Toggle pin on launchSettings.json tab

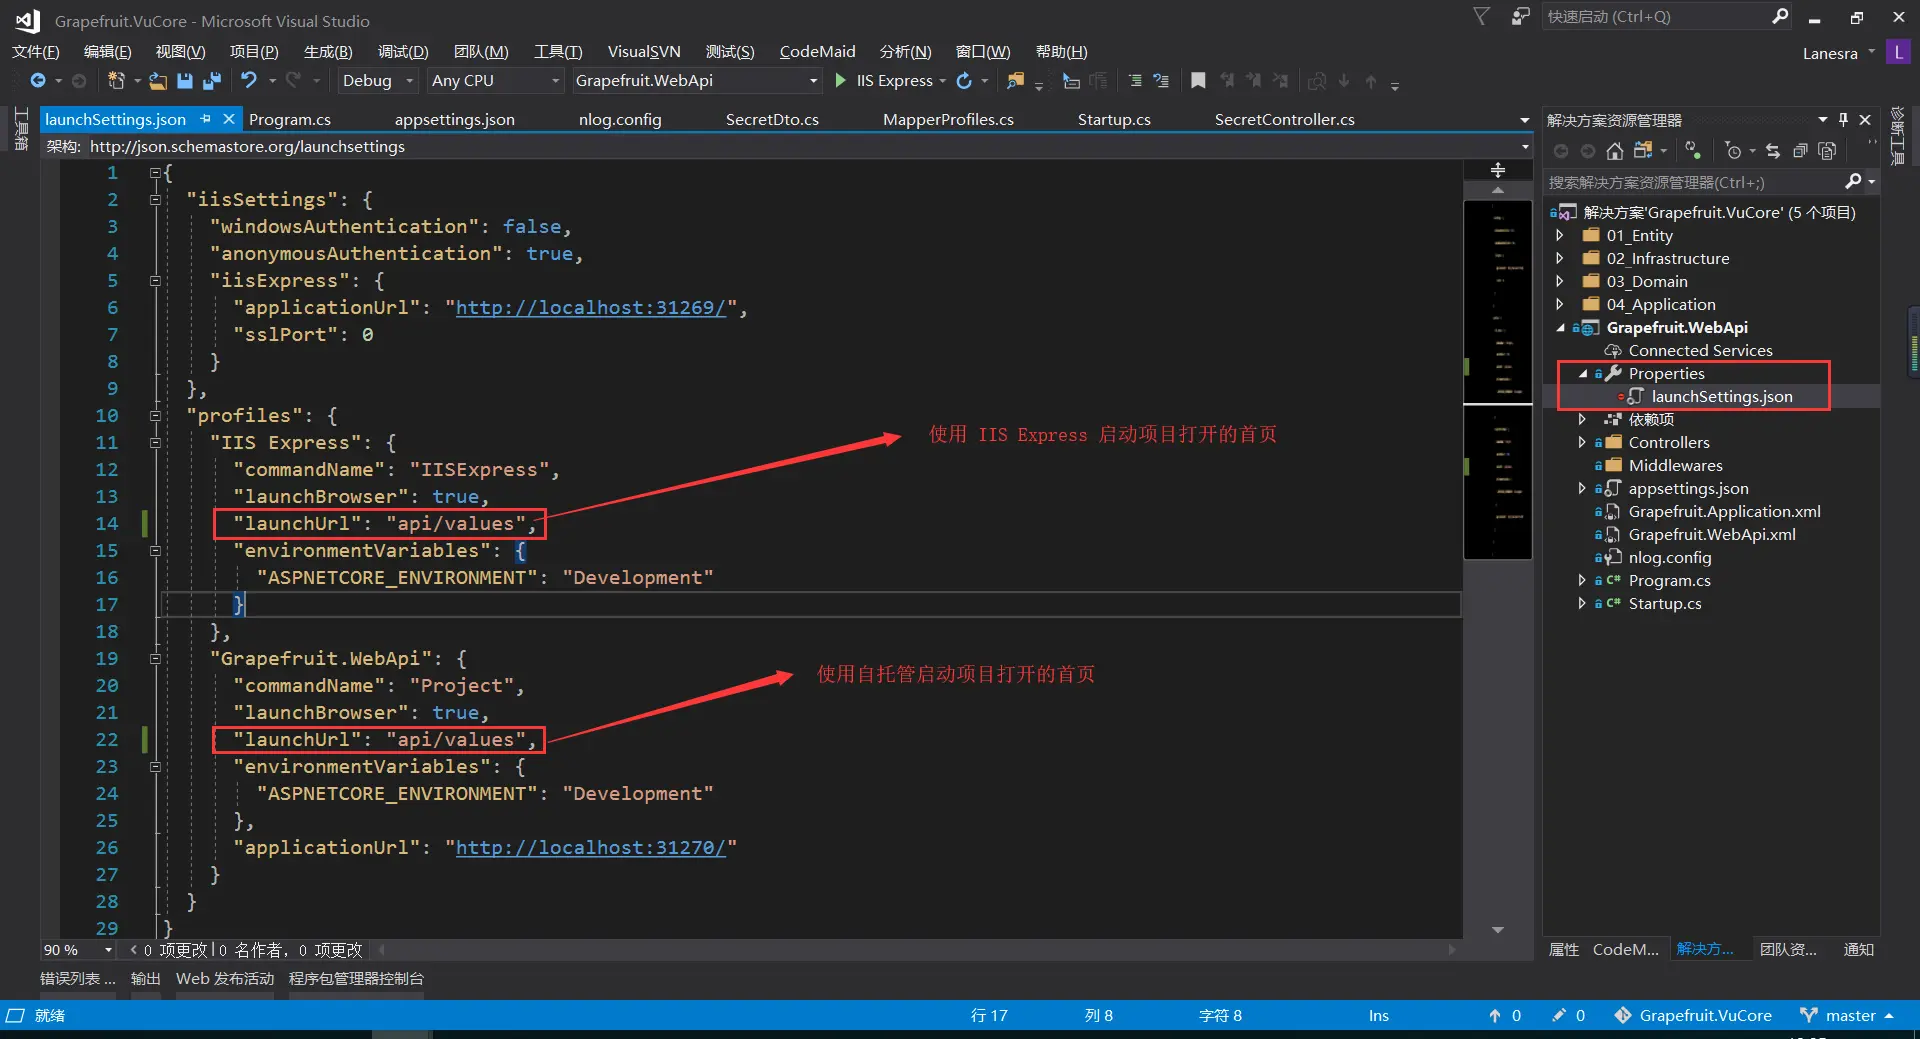[x=206, y=119]
